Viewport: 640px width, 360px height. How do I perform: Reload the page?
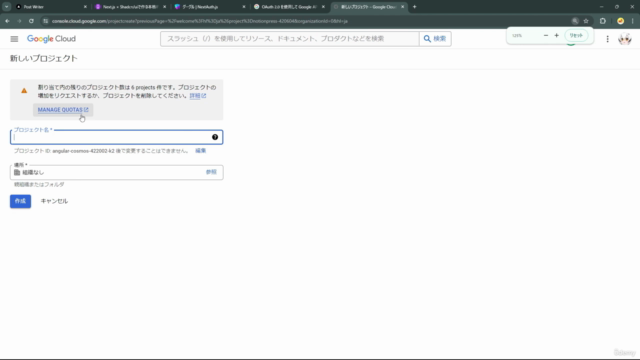[31, 21]
